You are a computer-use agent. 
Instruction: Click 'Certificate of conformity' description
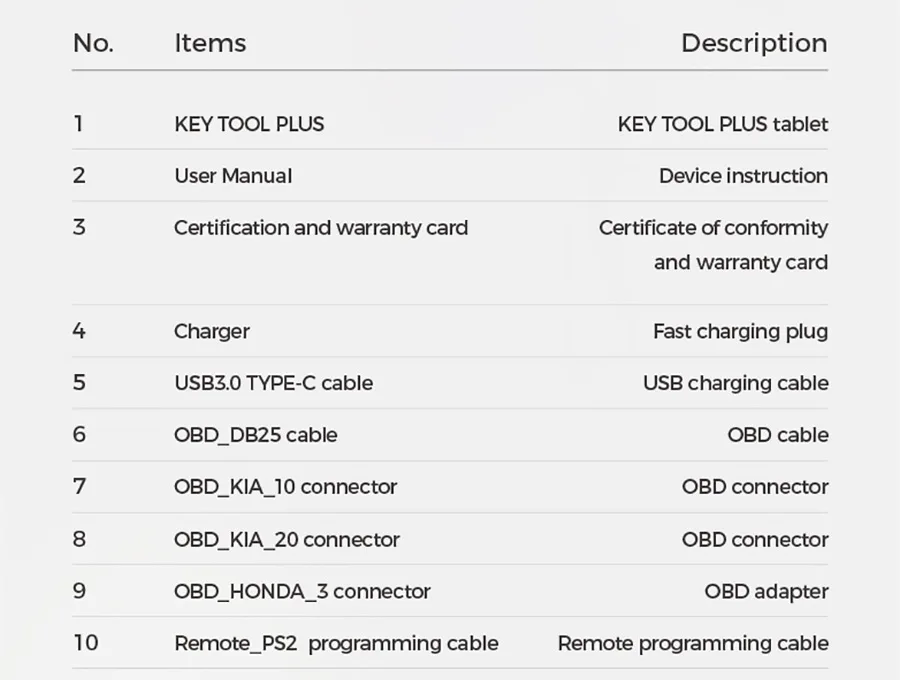click(x=713, y=228)
